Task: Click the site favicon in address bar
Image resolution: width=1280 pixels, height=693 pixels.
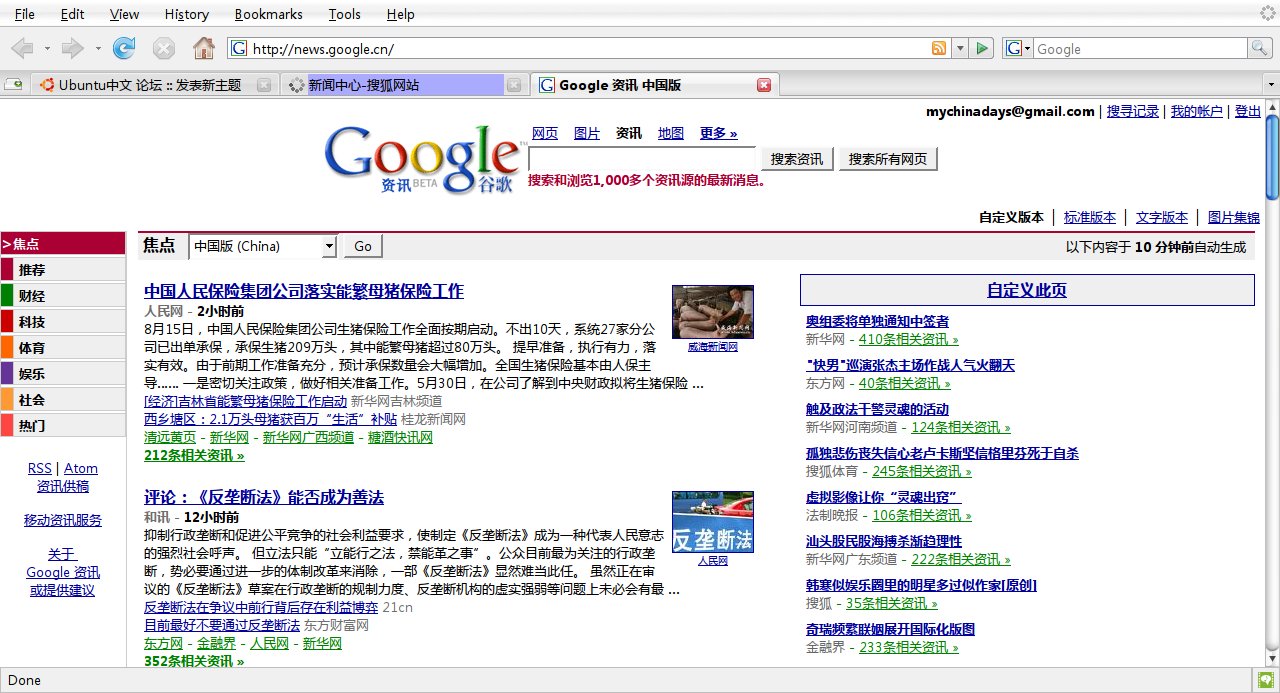Action: 238,48
